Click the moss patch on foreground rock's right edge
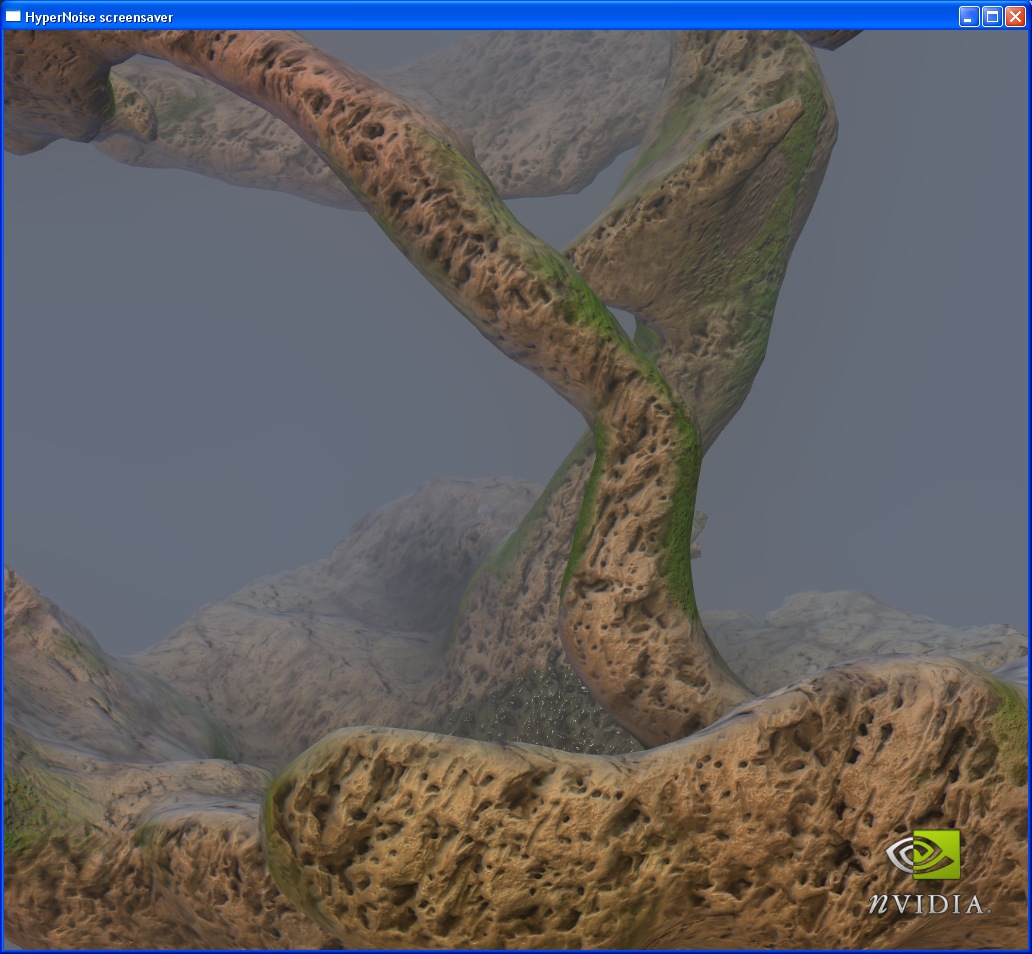1032x954 pixels. coord(1010,730)
